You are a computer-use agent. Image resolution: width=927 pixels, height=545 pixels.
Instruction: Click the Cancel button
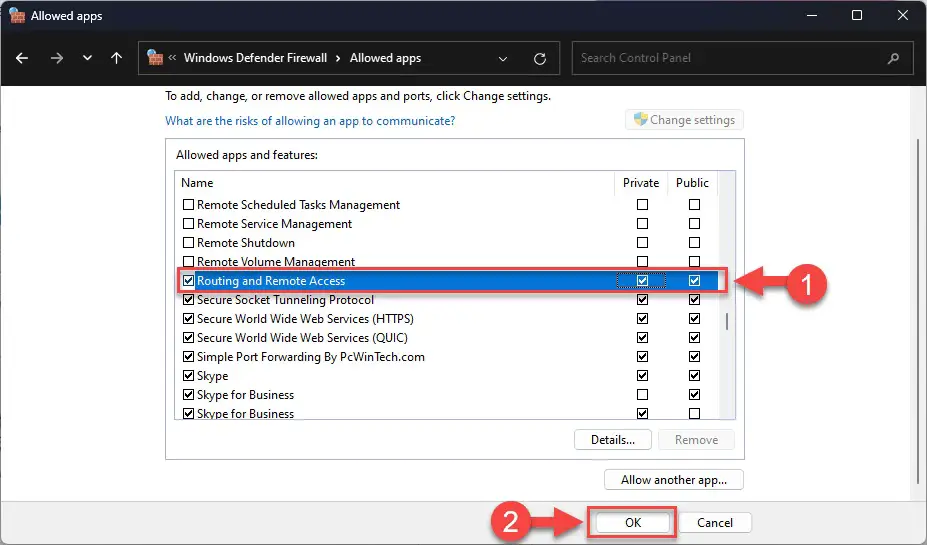(714, 523)
